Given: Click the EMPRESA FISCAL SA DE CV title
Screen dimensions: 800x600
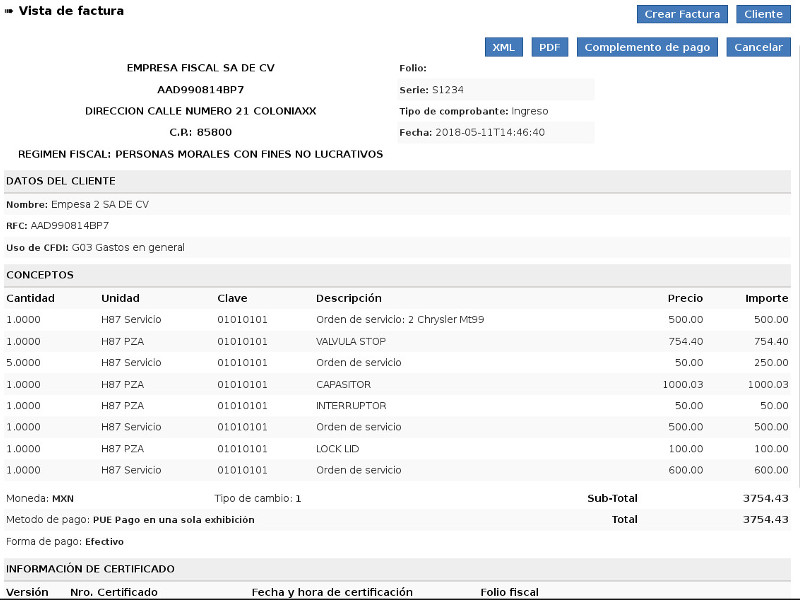Looking at the screenshot, I should 201,68.
